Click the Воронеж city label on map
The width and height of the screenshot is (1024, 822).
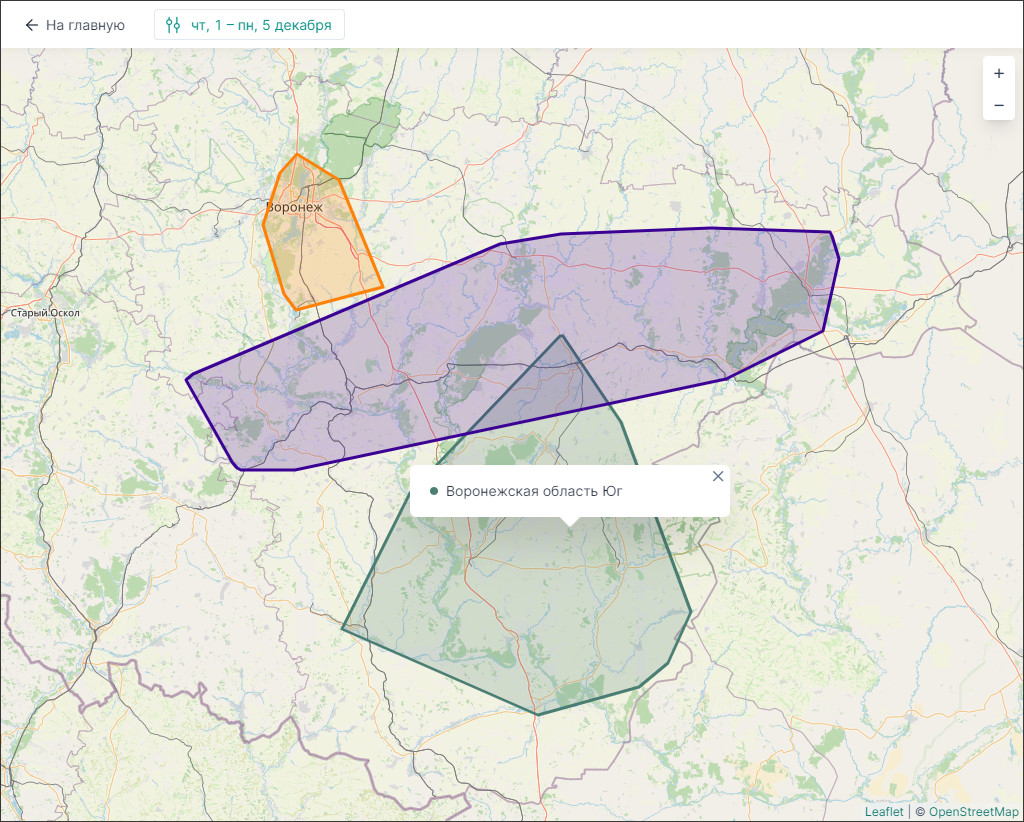pyautogui.click(x=294, y=207)
